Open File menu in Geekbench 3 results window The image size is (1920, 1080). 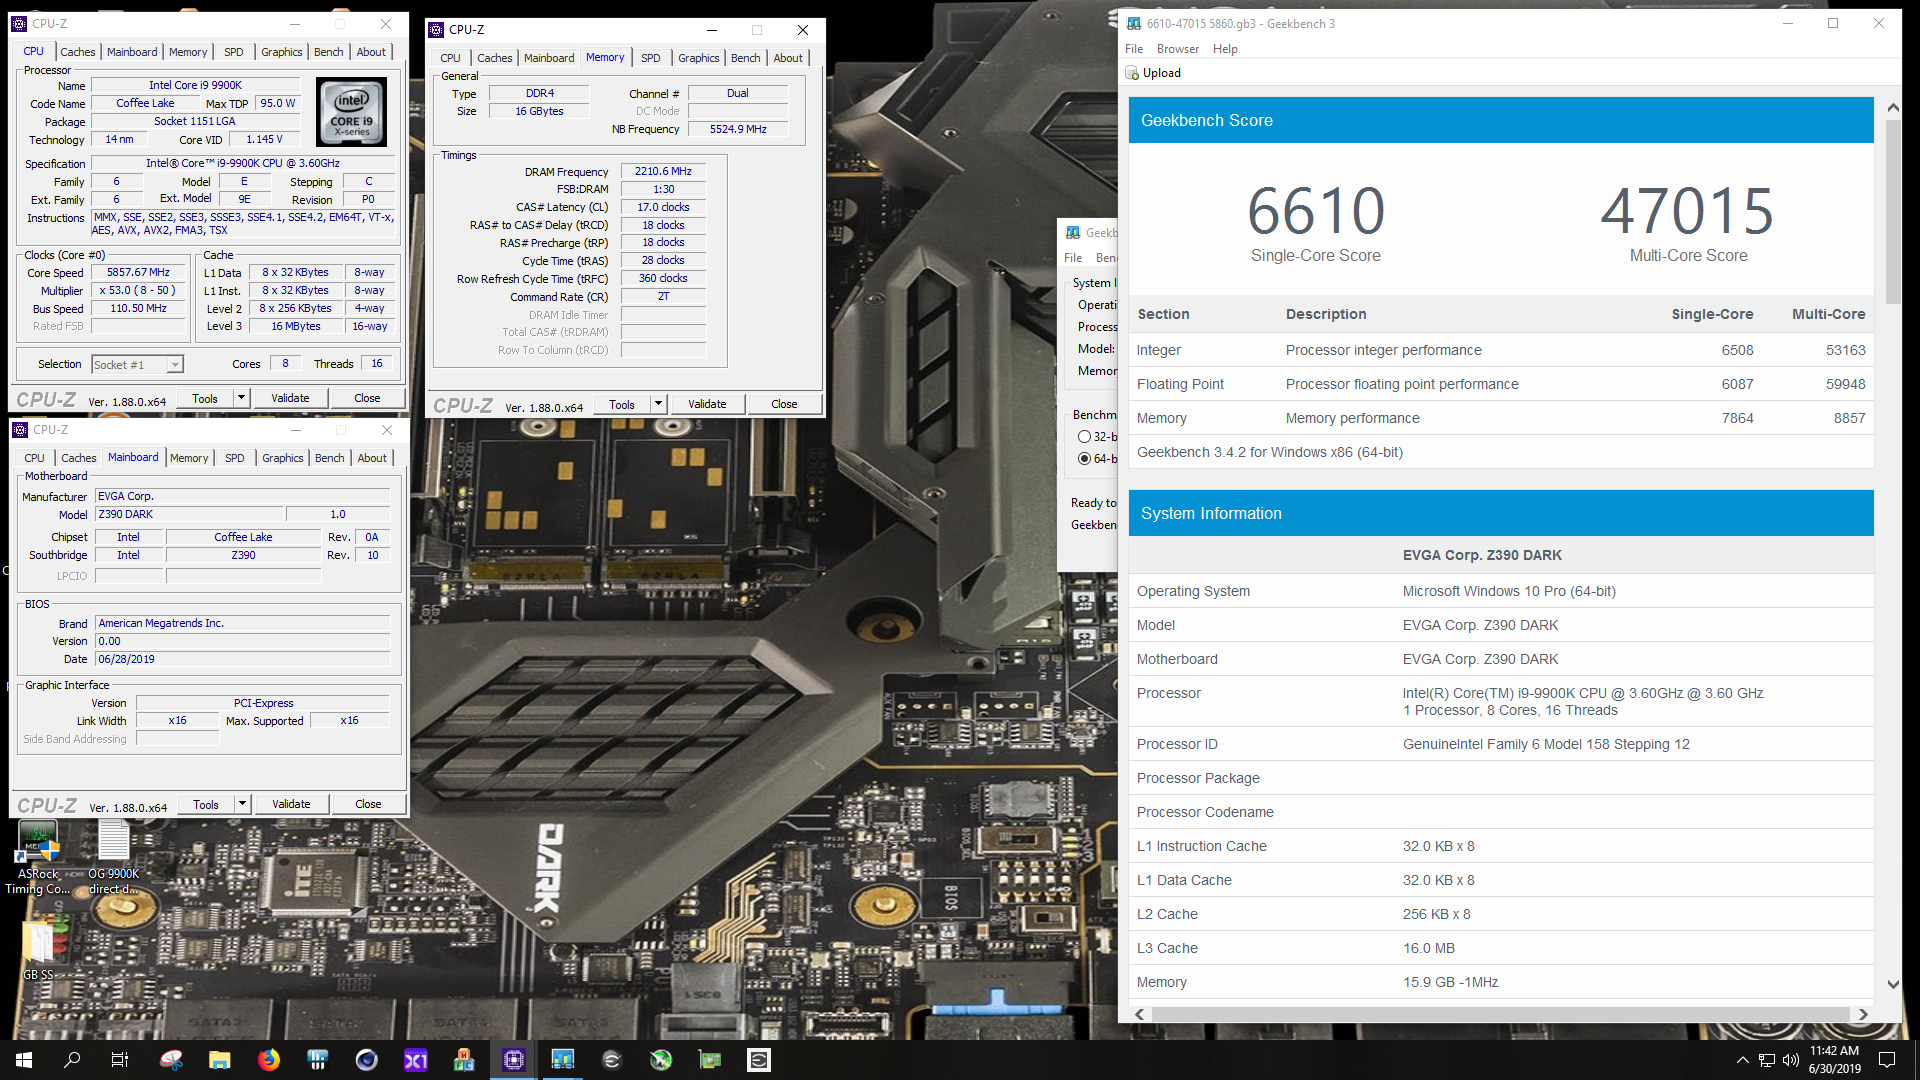[1134, 49]
